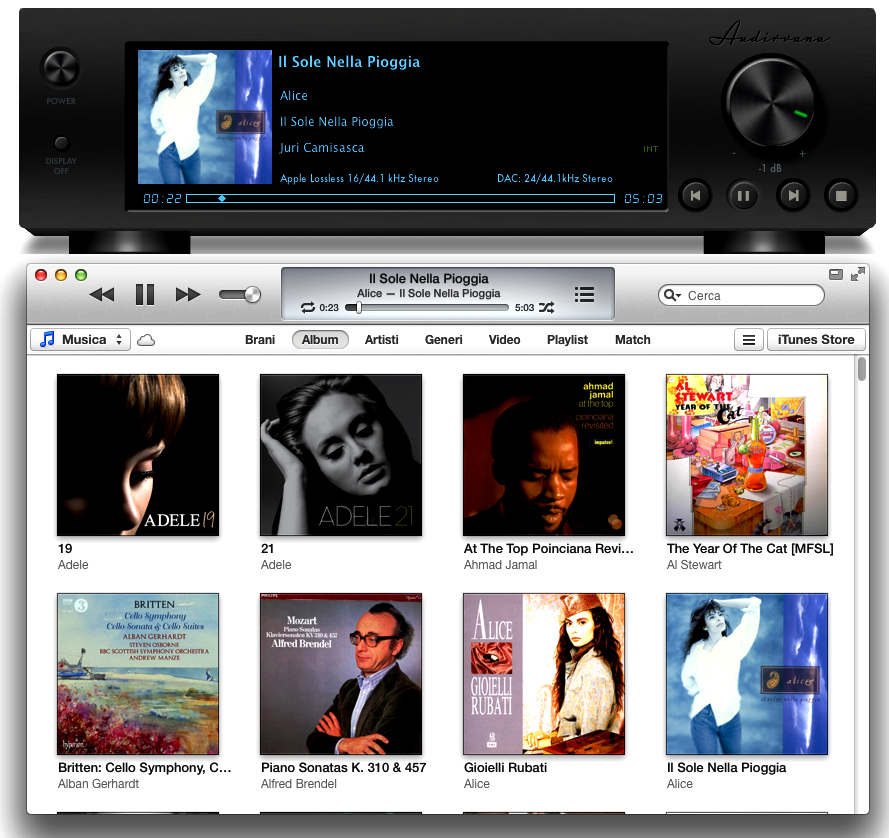The image size is (889, 838).
Task: Zoom iTunes window with green button
Action: coord(81,275)
